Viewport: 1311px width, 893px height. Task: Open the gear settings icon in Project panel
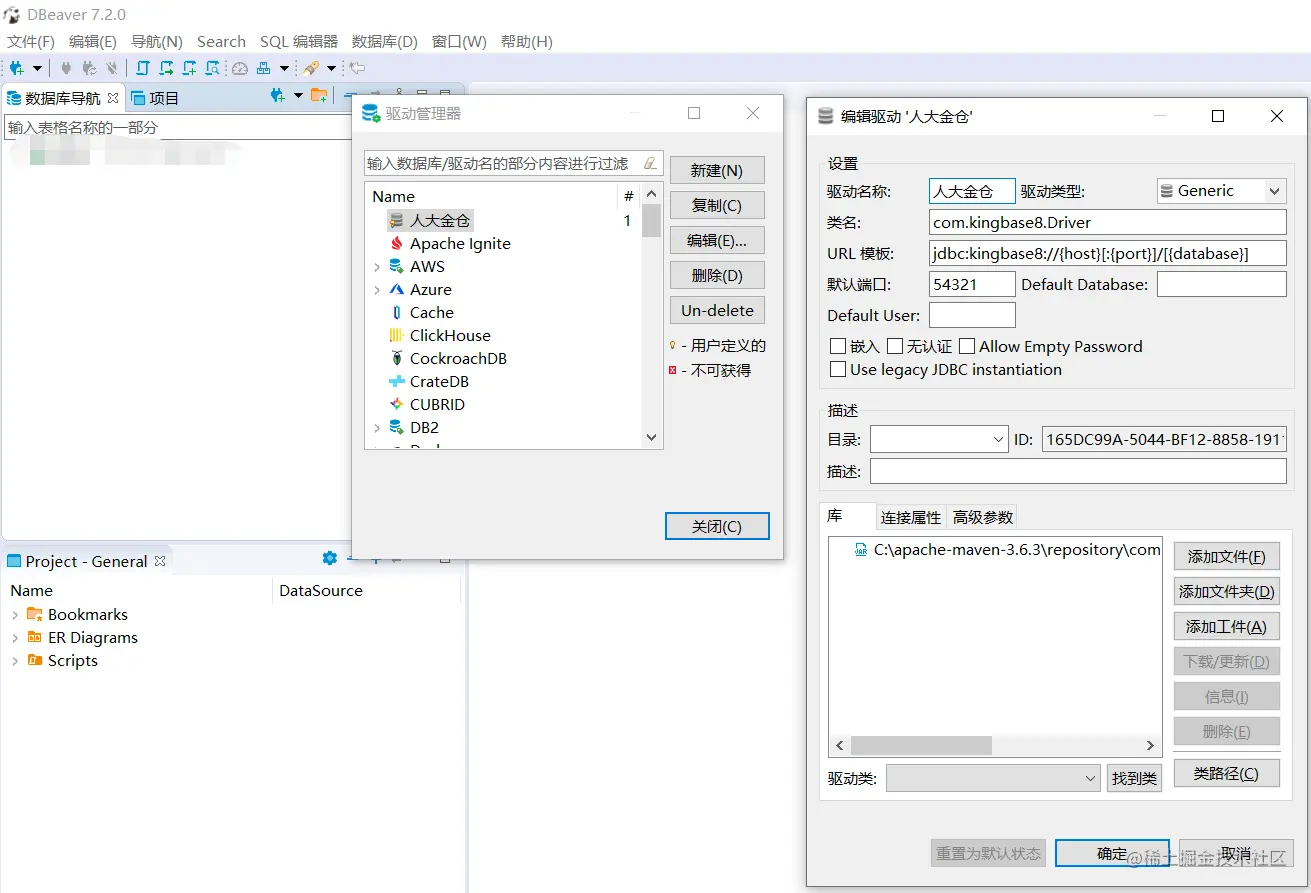tap(330, 558)
